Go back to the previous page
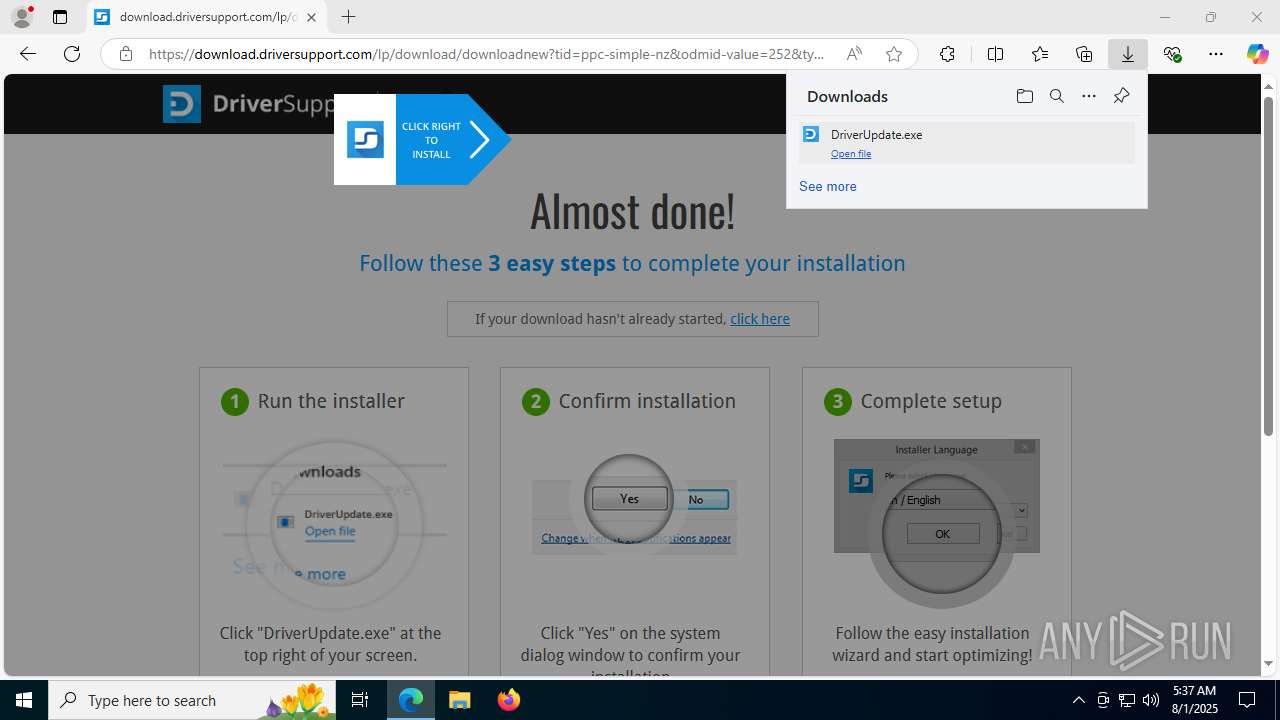 pyautogui.click(x=28, y=54)
